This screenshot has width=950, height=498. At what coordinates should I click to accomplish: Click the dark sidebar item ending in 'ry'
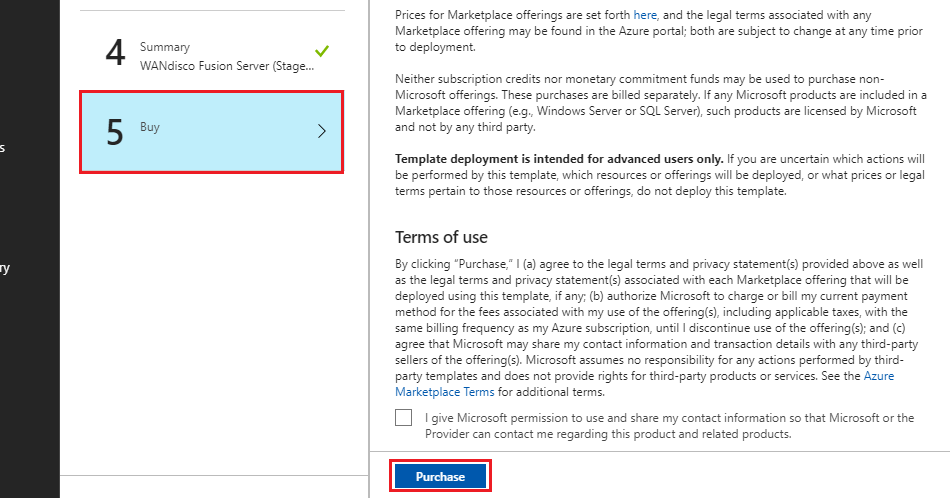click(5, 268)
